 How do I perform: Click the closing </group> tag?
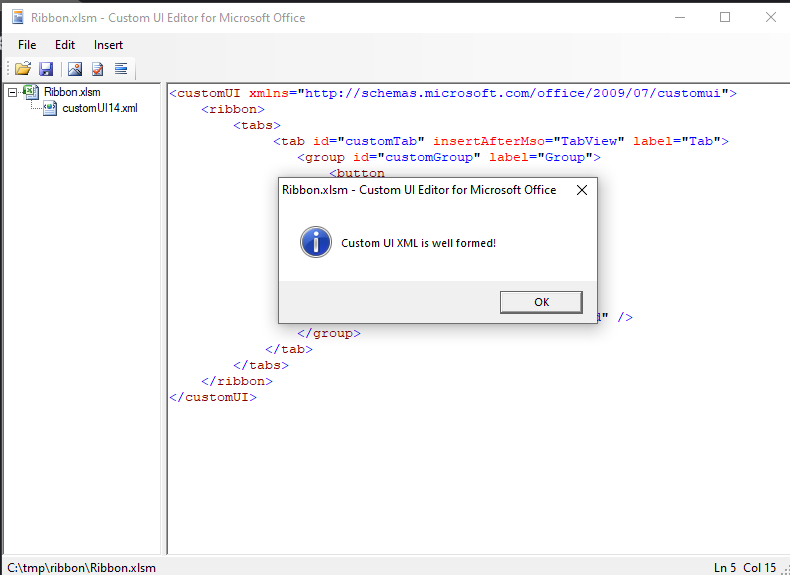tap(329, 333)
